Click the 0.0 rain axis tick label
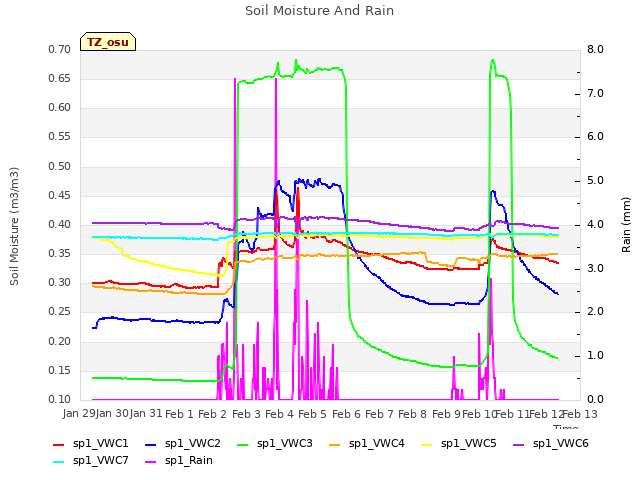The width and height of the screenshot is (640, 480). pos(595,399)
